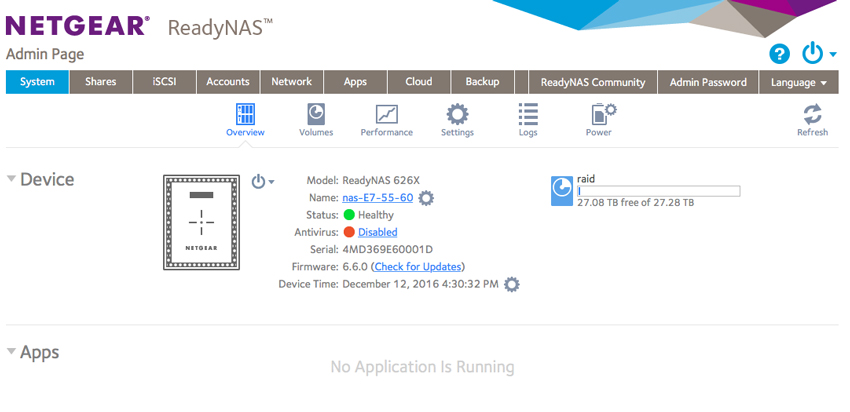Image resolution: width=850 pixels, height=412 pixels.
Task: Click the raid volume disk icon
Action: click(562, 191)
